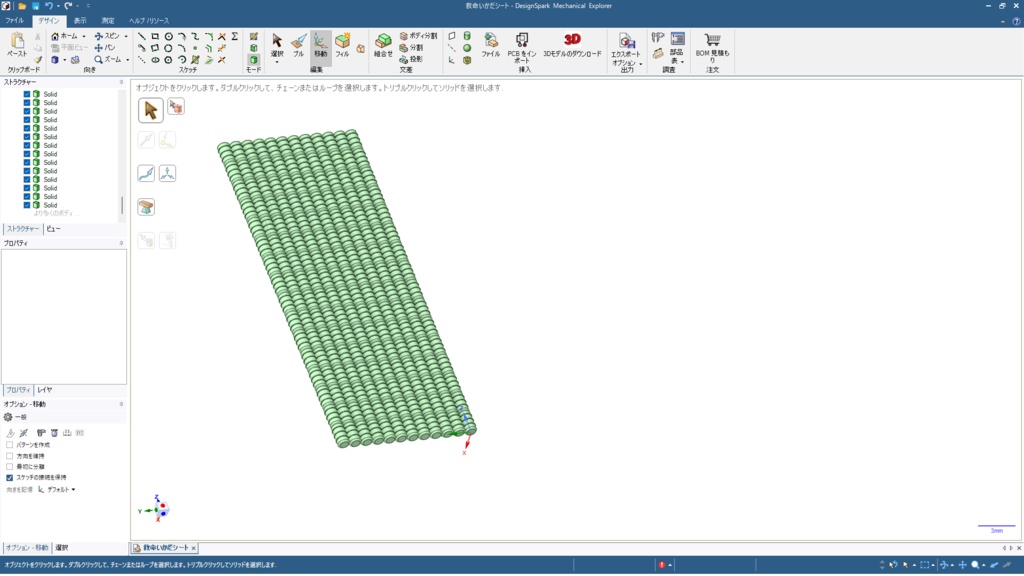Image resolution: width=1024 pixels, height=576 pixels.
Task: Select the フィル (Fill) tool
Action: (x=342, y=44)
